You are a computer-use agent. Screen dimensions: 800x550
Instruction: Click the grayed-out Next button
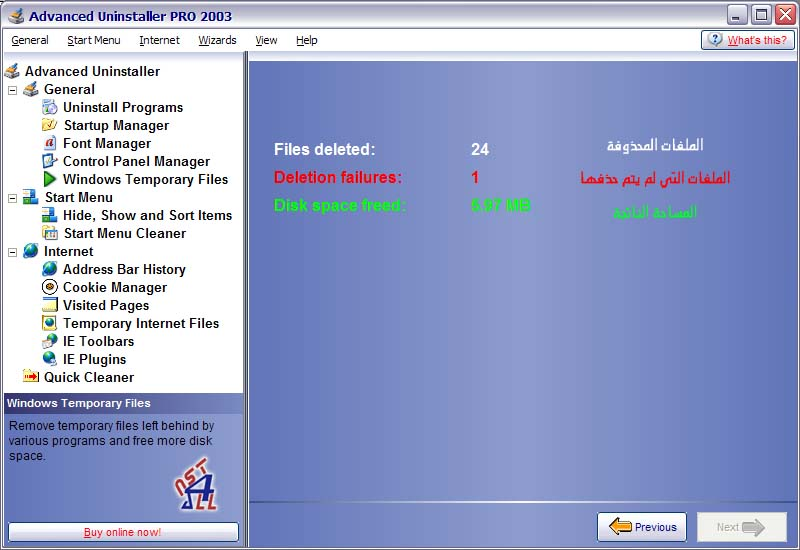click(742, 527)
